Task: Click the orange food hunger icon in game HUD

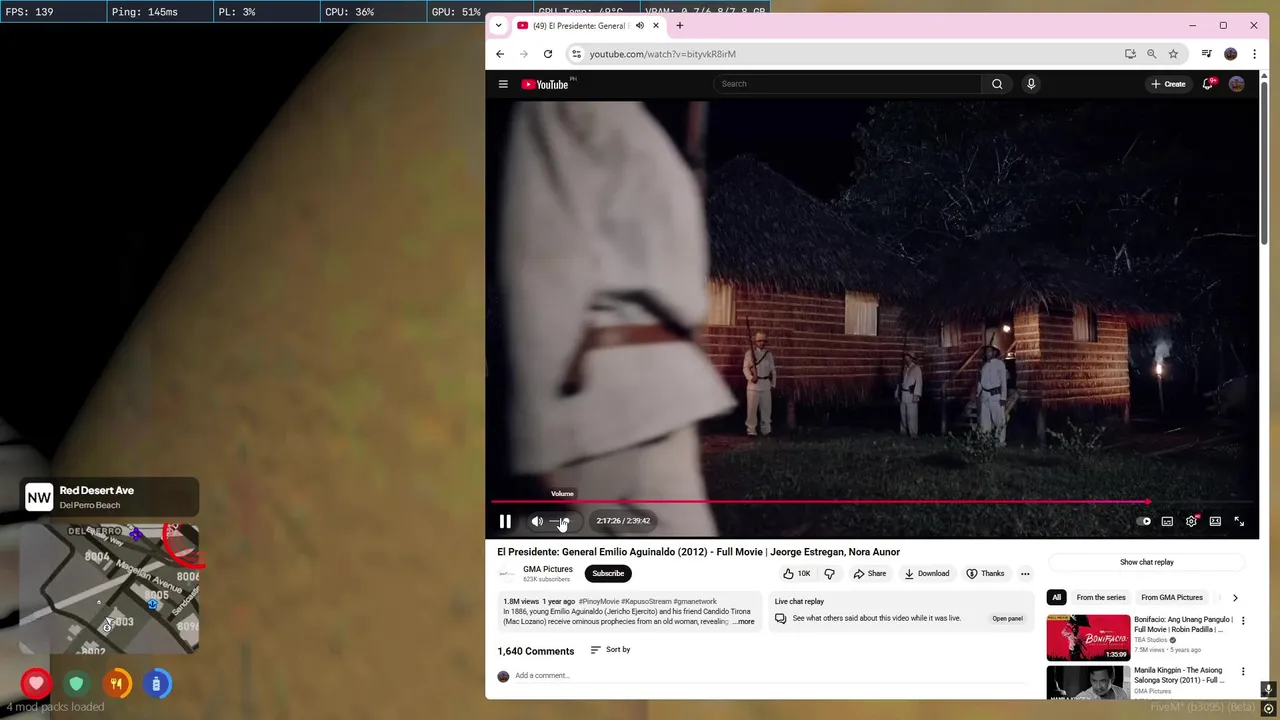Action: [116, 684]
